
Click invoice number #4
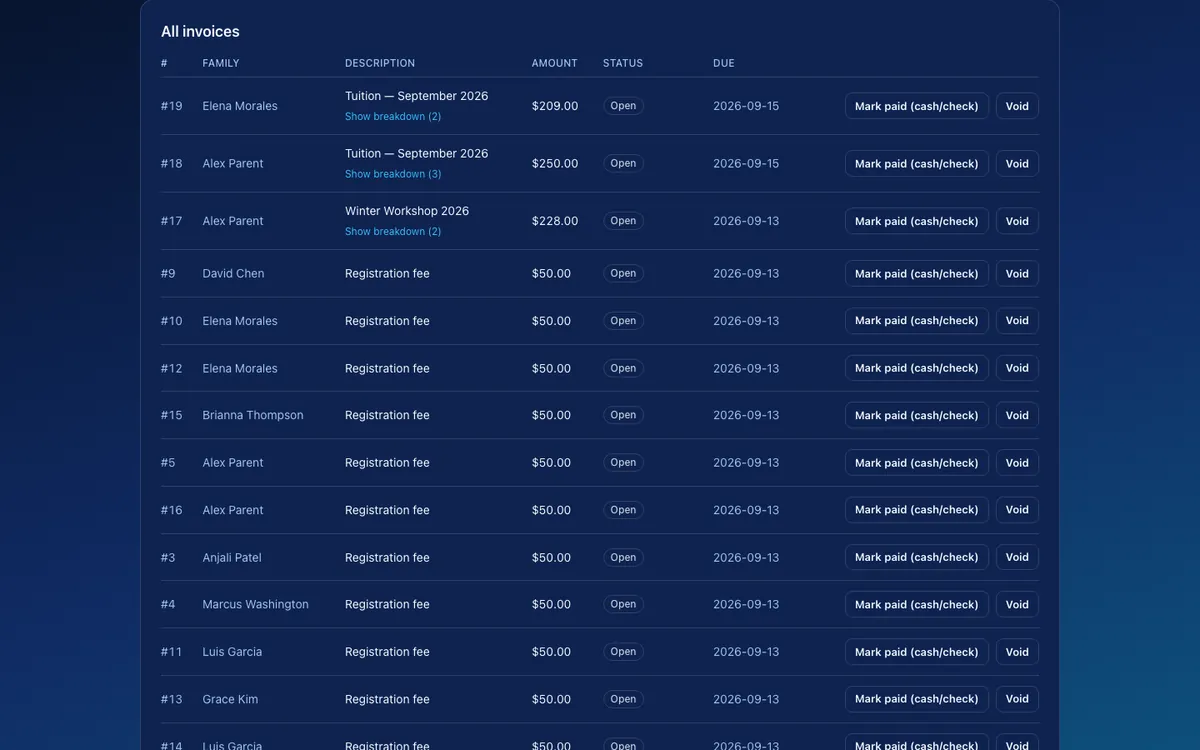pos(168,605)
